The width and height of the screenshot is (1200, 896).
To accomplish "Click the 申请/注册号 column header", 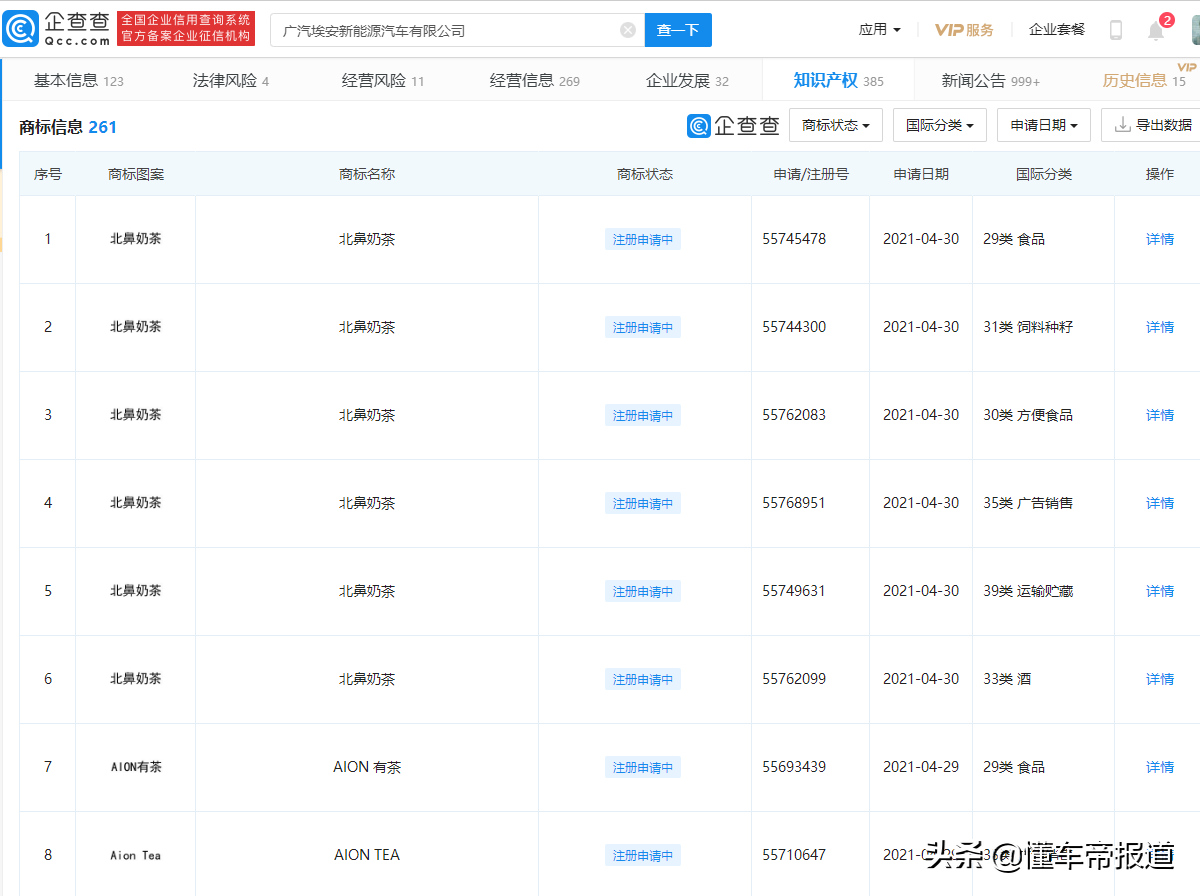I will (811, 174).
